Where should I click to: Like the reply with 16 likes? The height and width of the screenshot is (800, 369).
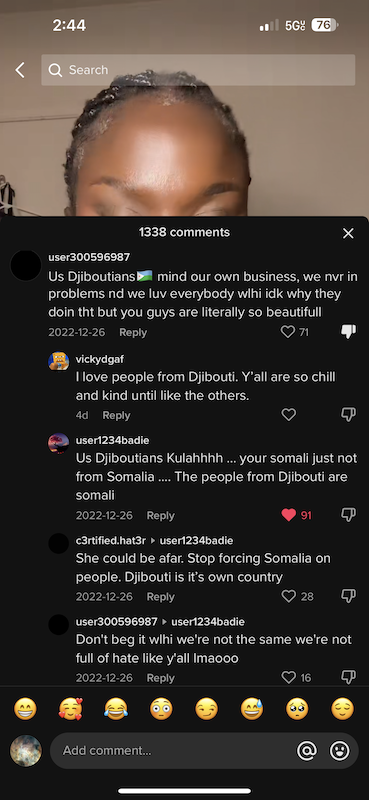pos(289,677)
